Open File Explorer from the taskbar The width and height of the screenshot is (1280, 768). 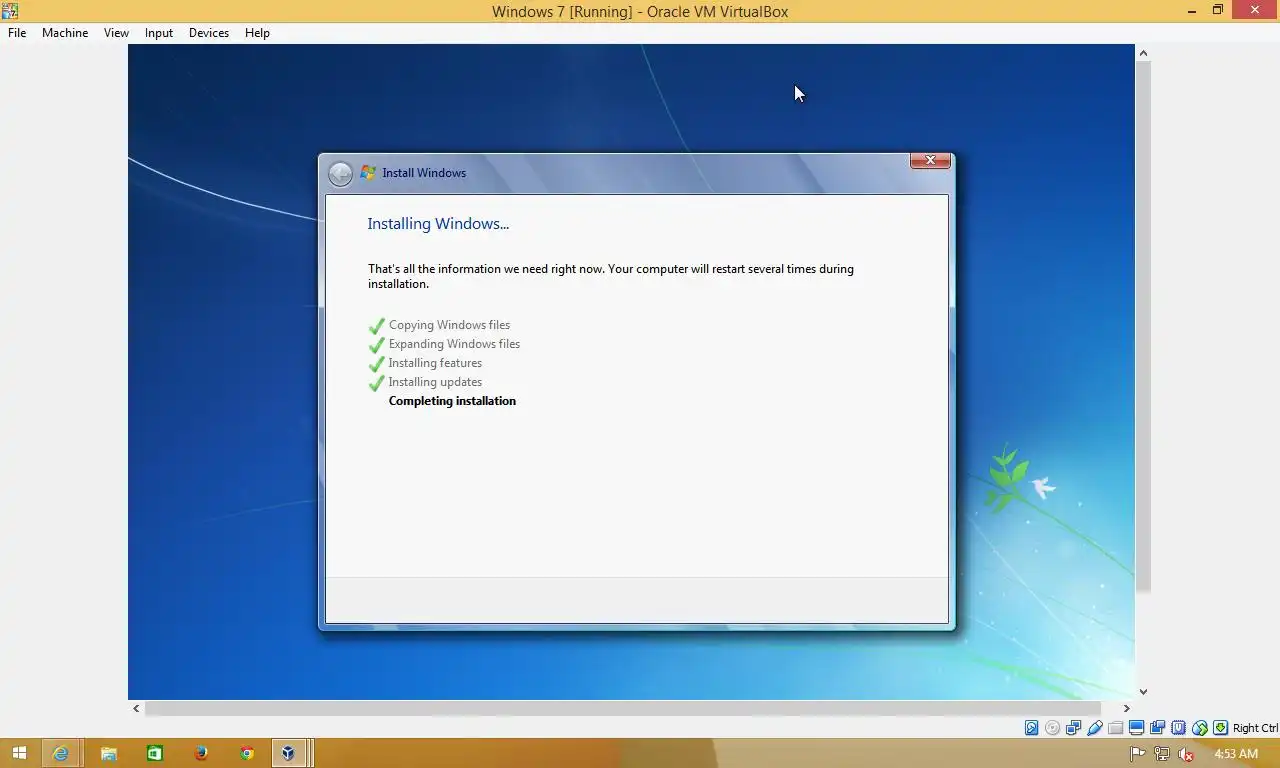(x=108, y=753)
